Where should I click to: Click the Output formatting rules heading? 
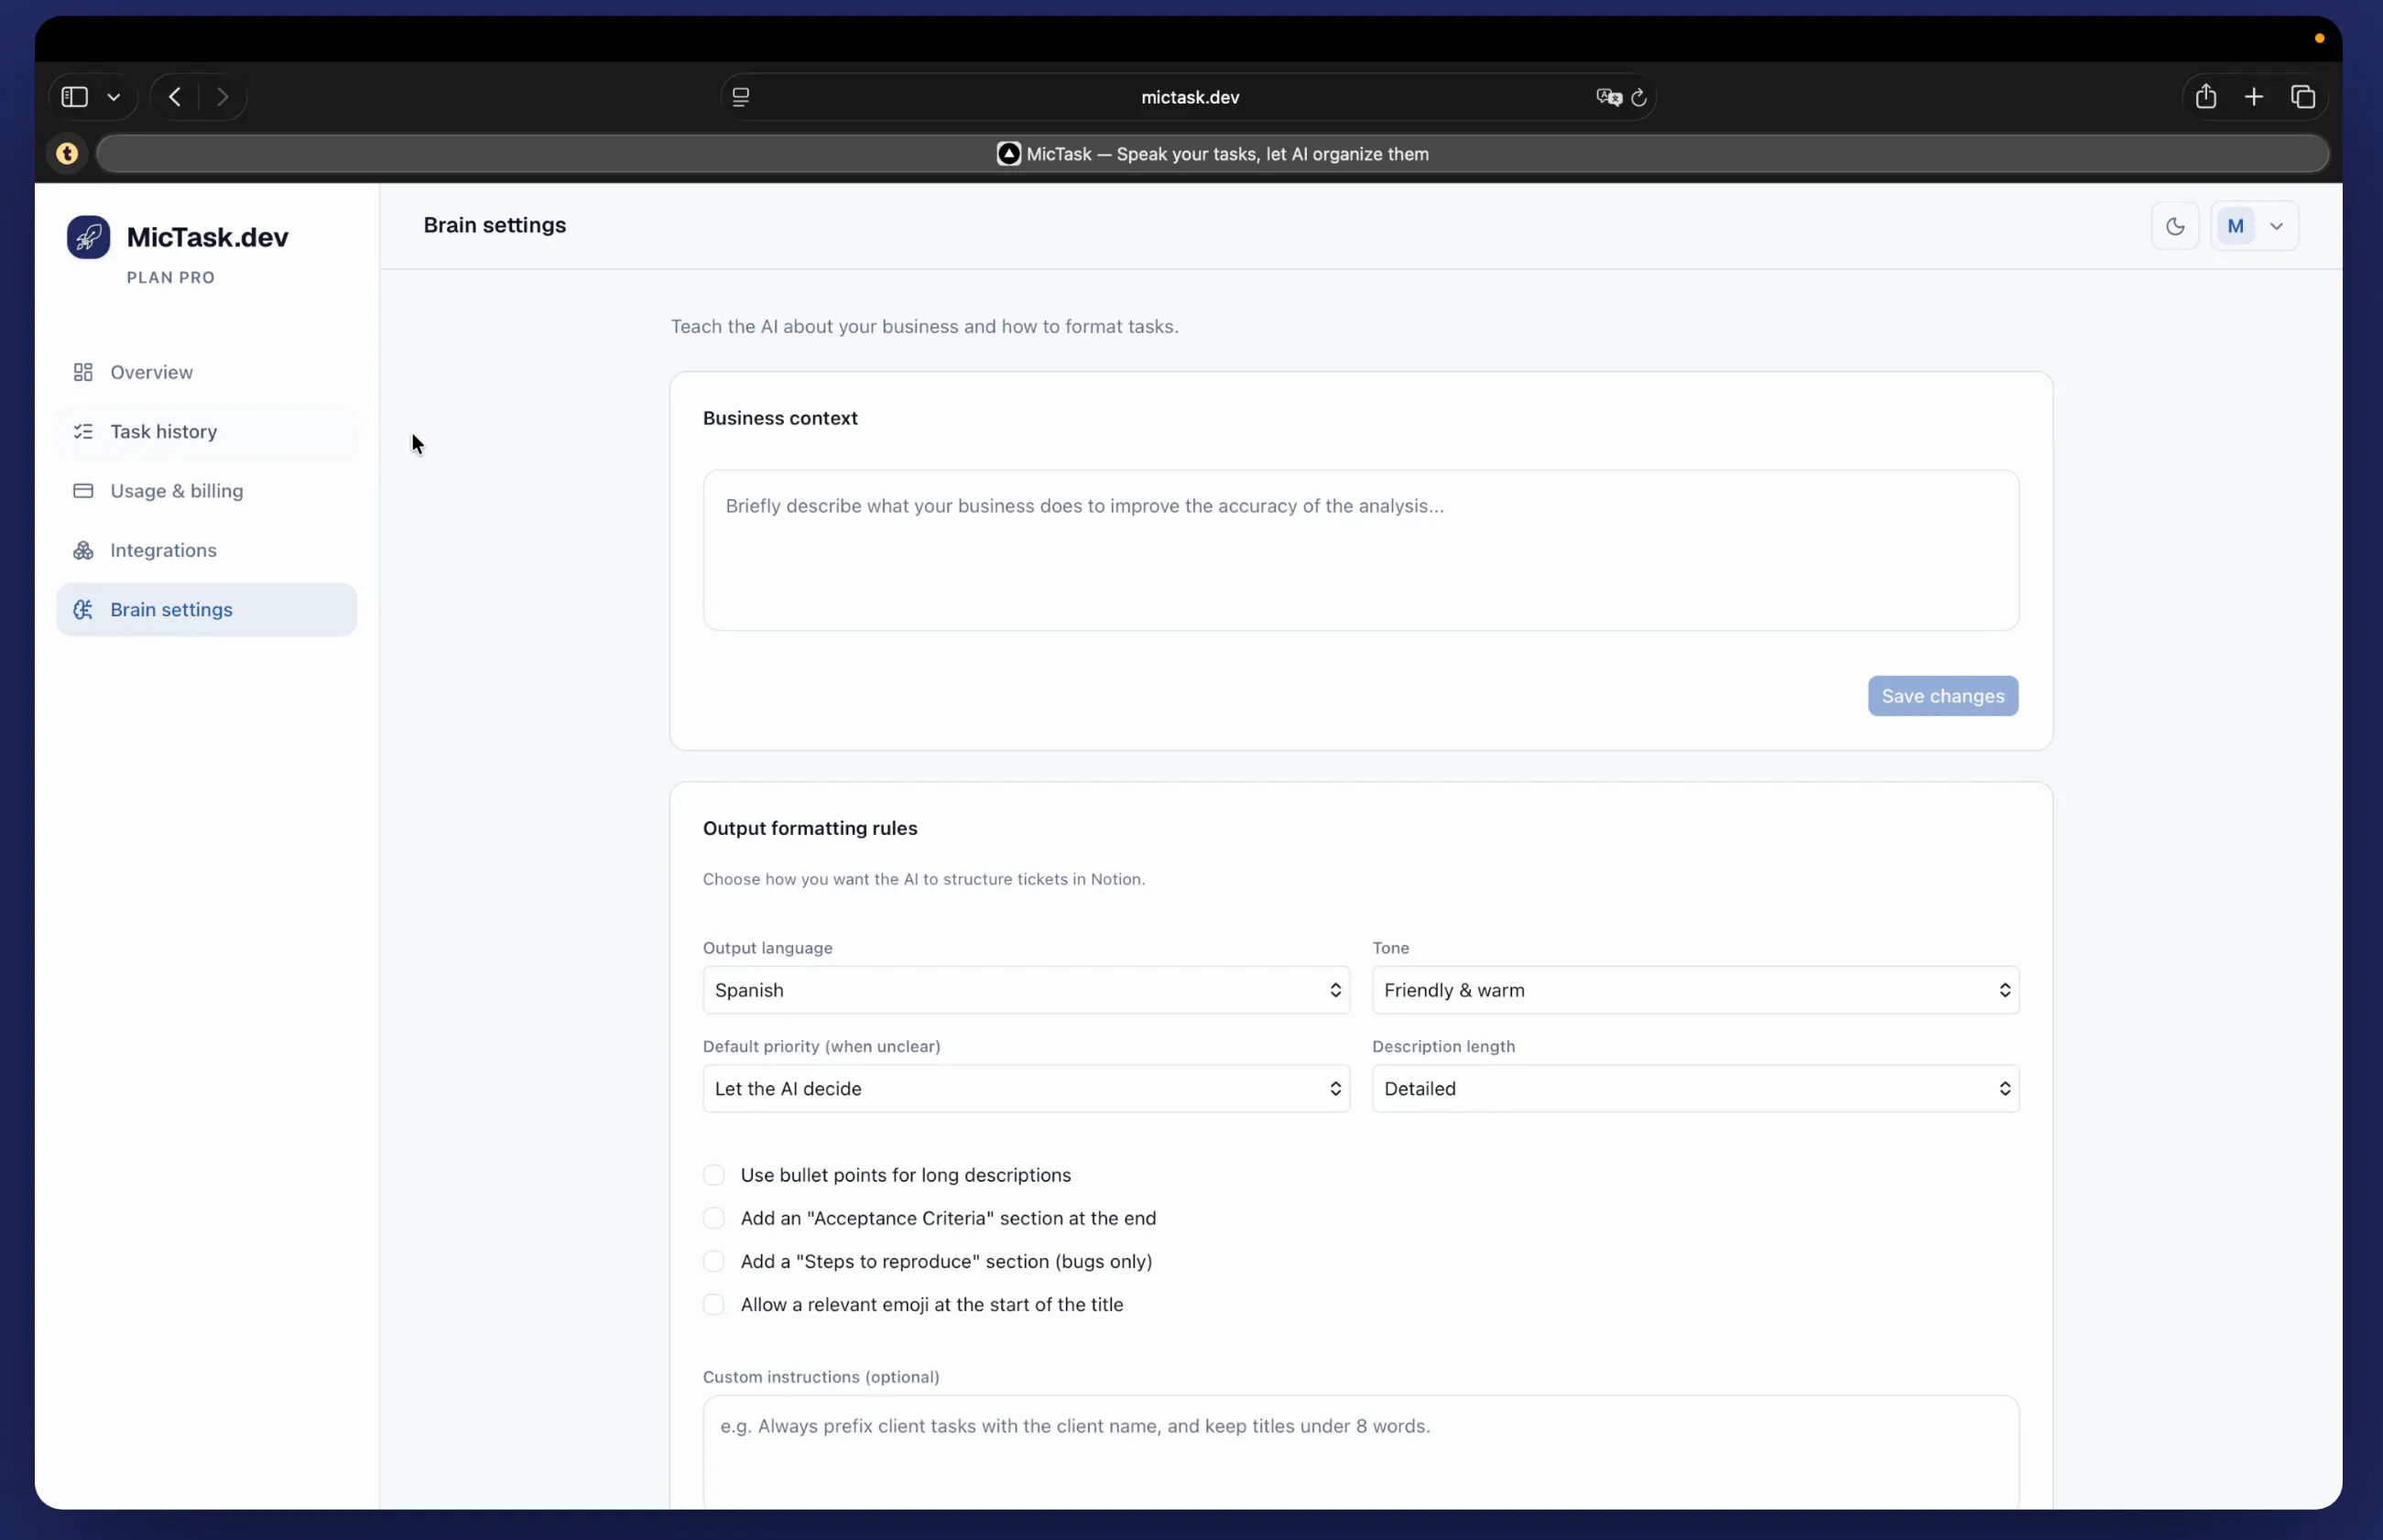(809, 828)
